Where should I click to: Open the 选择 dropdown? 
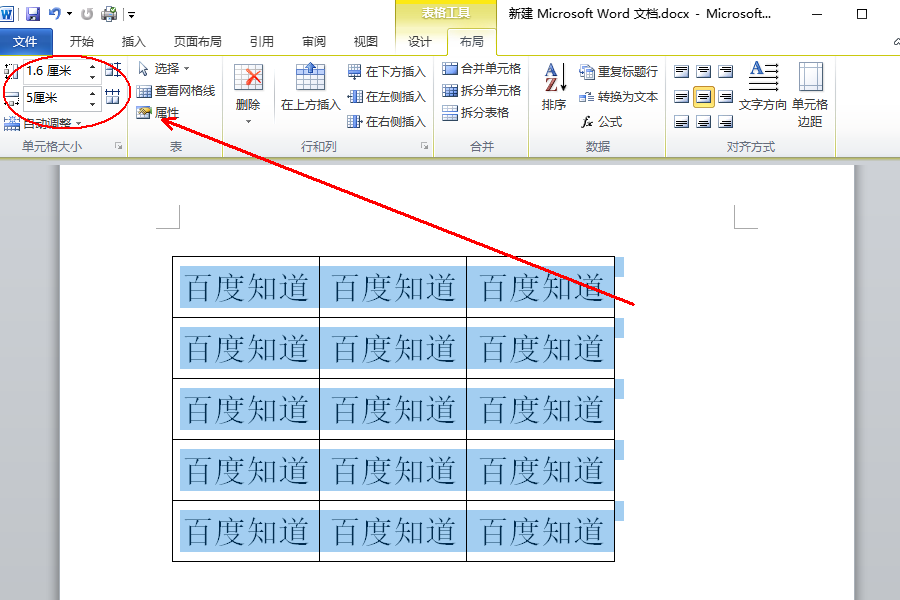[x=164, y=69]
